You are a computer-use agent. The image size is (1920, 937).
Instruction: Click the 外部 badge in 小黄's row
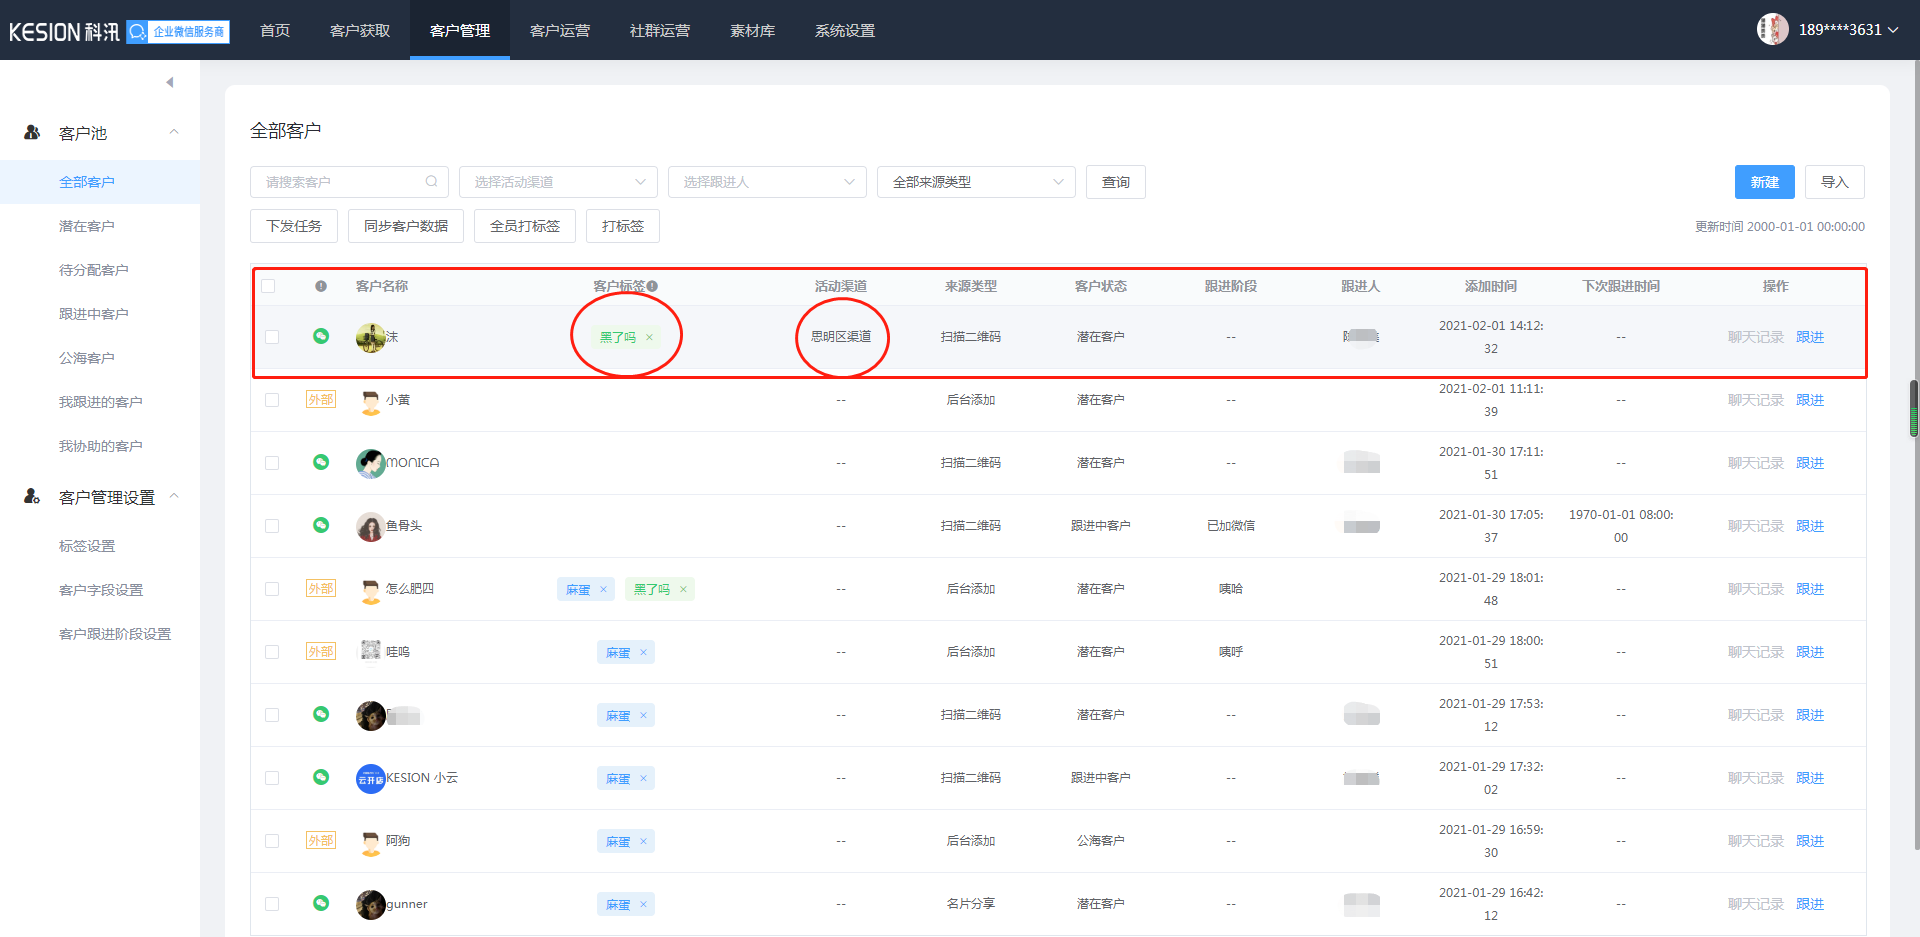coord(320,399)
